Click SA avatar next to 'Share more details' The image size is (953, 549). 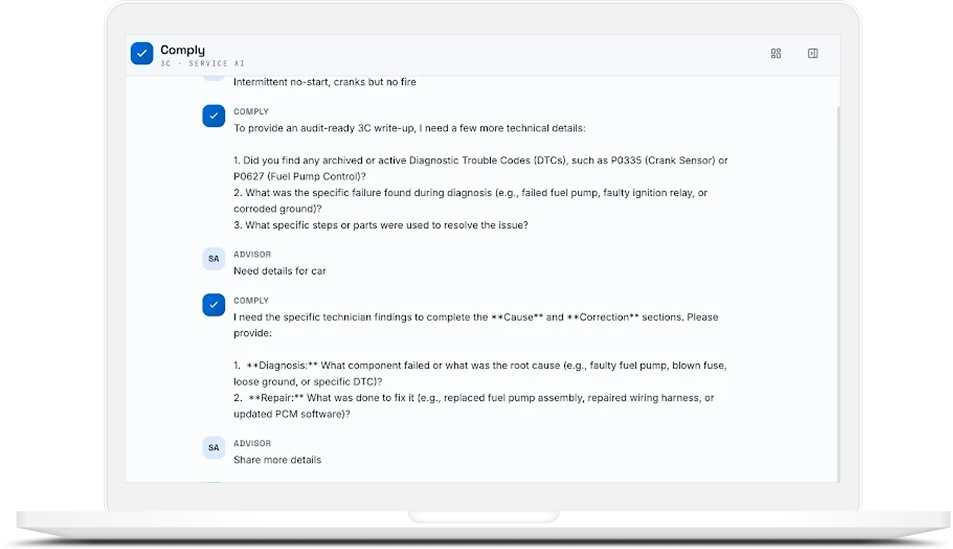[x=213, y=447]
